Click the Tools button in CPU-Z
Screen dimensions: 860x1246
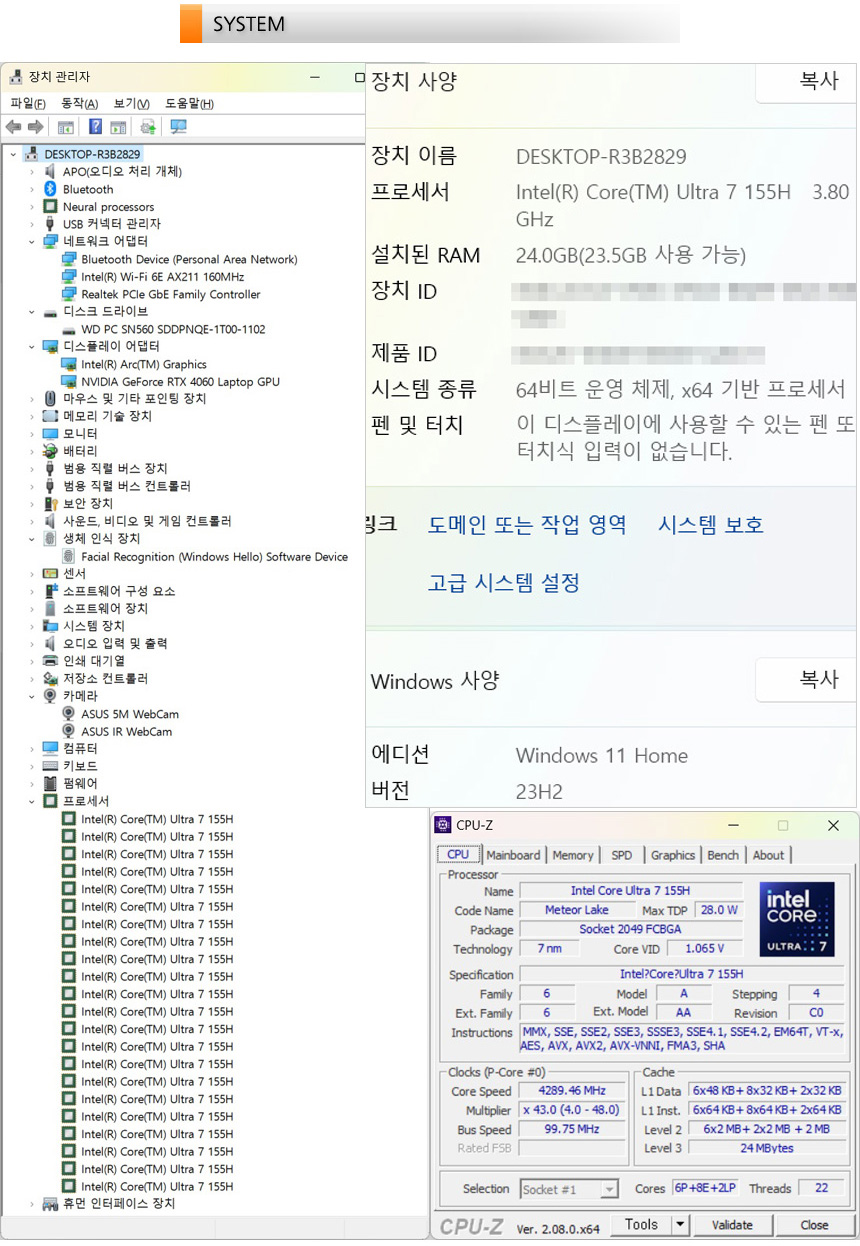(641, 1224)
